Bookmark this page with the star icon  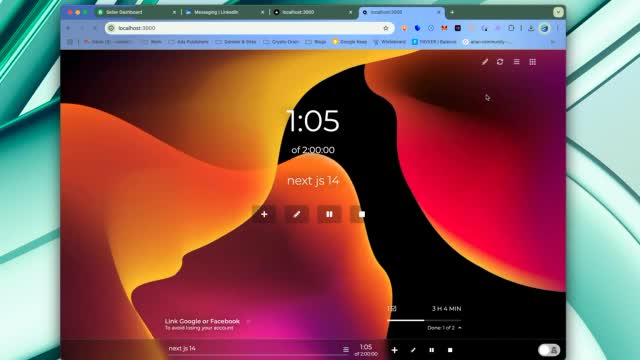coord(386,28)
